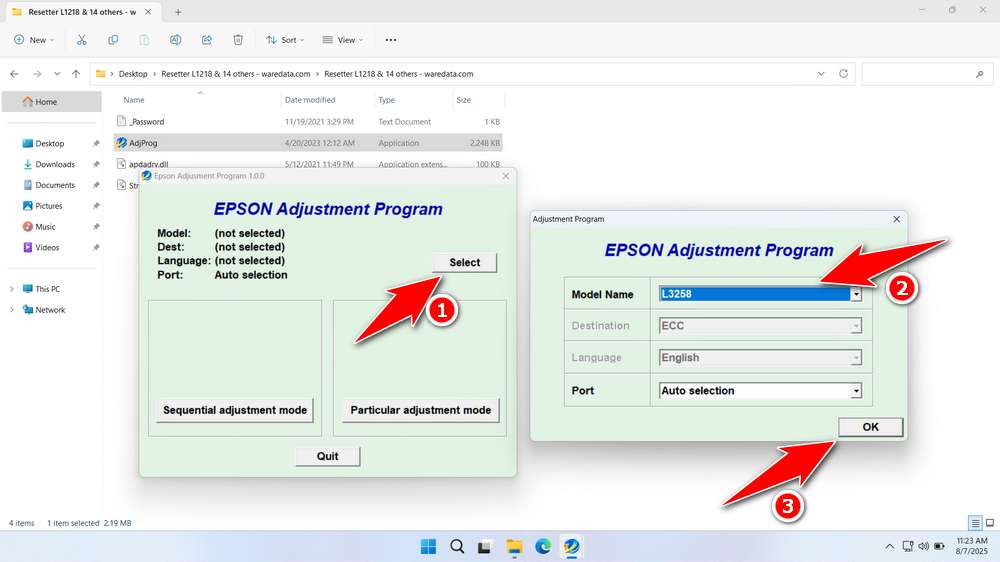Open the View dropdown menu

click(x=342, y=40)
